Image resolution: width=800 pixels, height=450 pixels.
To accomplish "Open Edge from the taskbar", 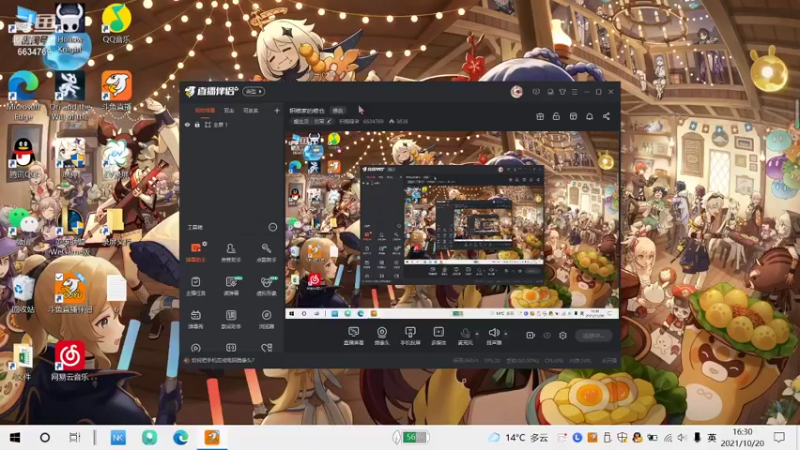I will coord(180,437).
